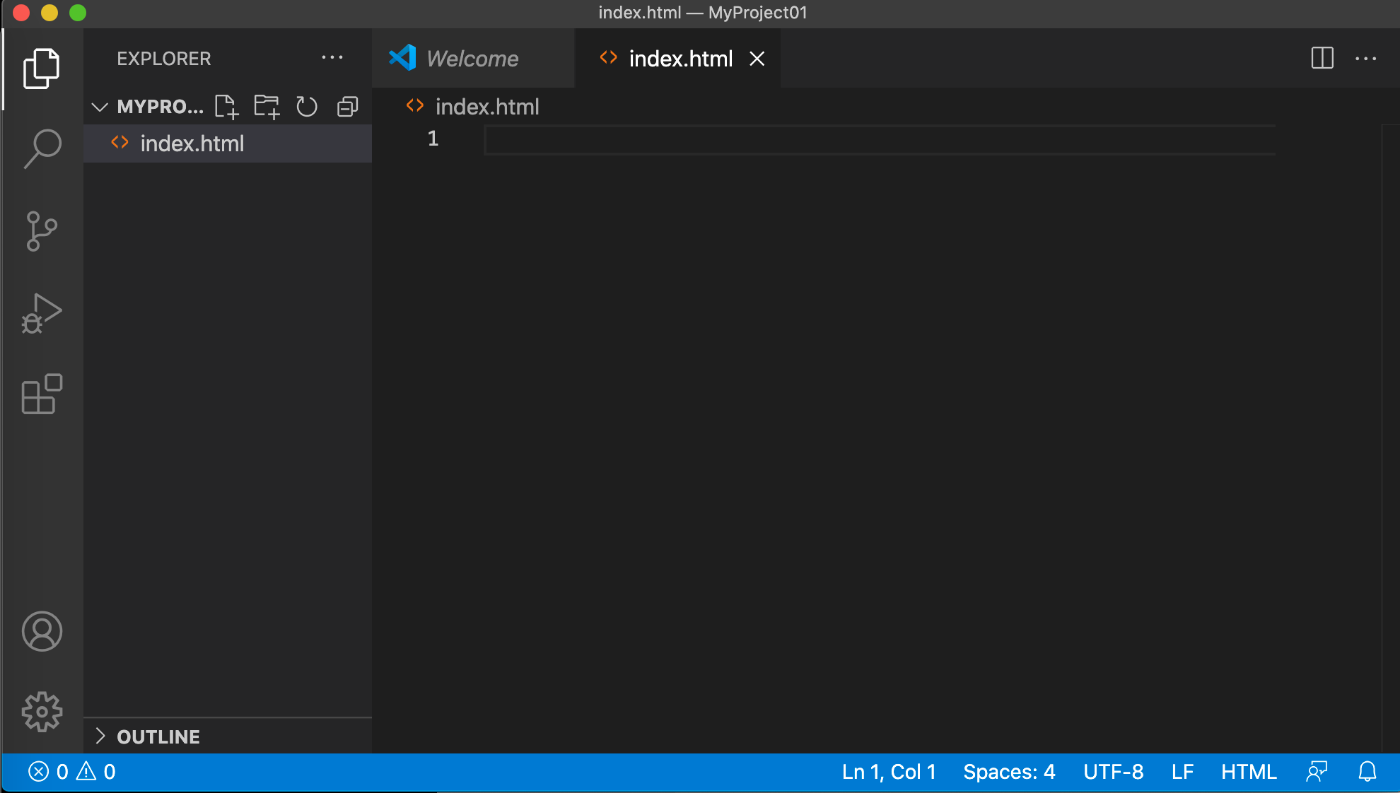Image resolution: width=1400 pixels, height=793 pixels.
Task: Show errors and warnings from status bar counter
Action: tap(70, 771)
